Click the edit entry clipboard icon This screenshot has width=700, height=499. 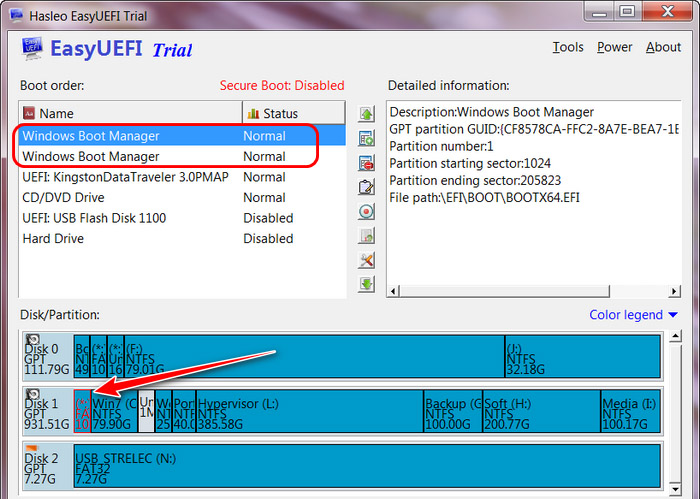[x=366, y=187]
